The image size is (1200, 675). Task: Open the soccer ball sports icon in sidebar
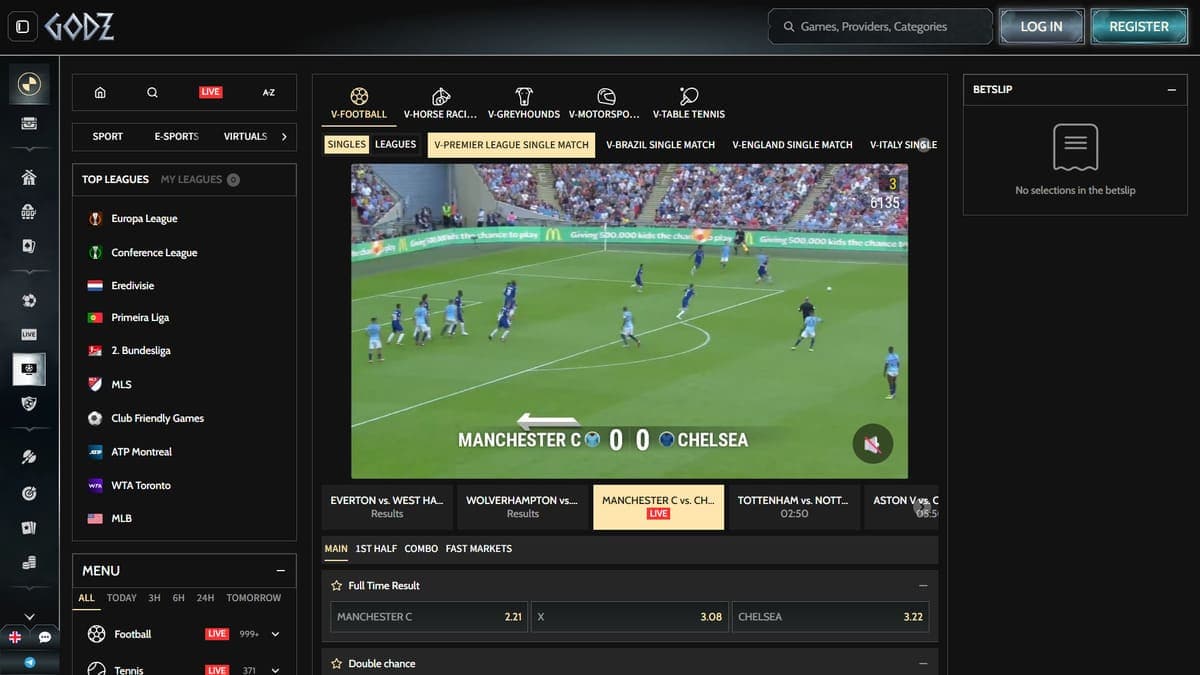tap(29, 300)
